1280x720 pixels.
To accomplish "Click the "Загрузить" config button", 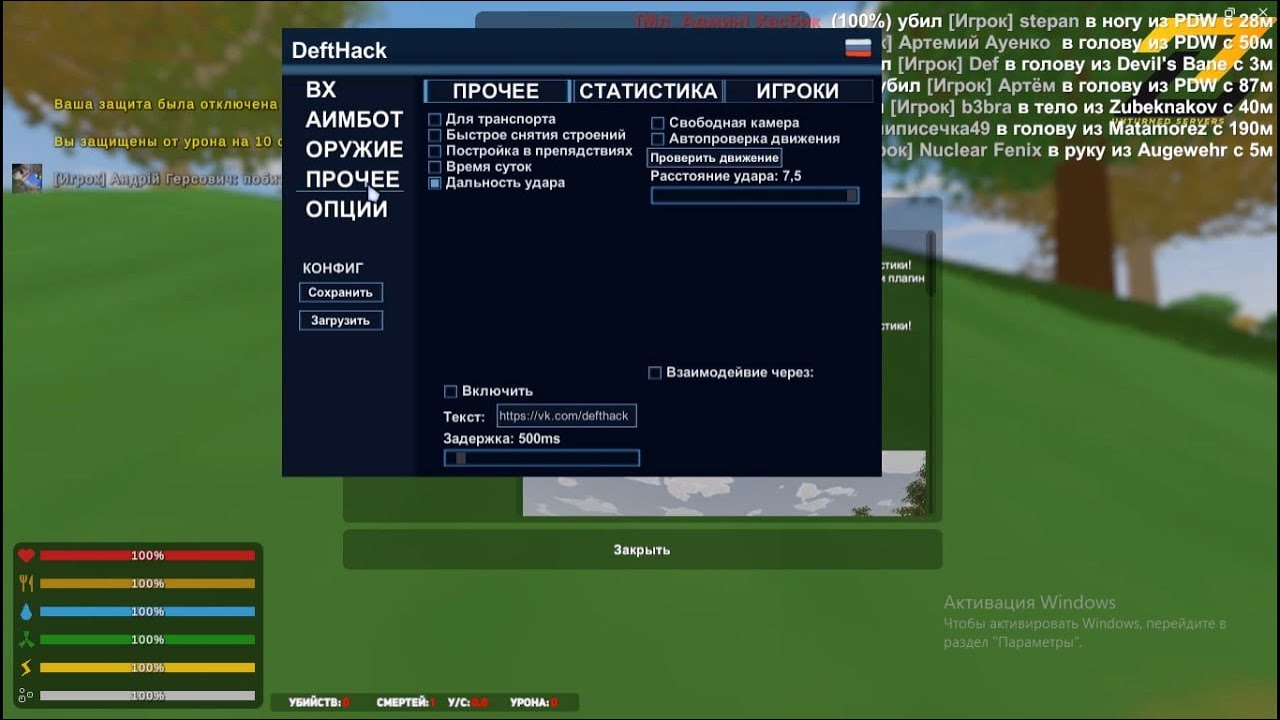I will tap(340, 320).
